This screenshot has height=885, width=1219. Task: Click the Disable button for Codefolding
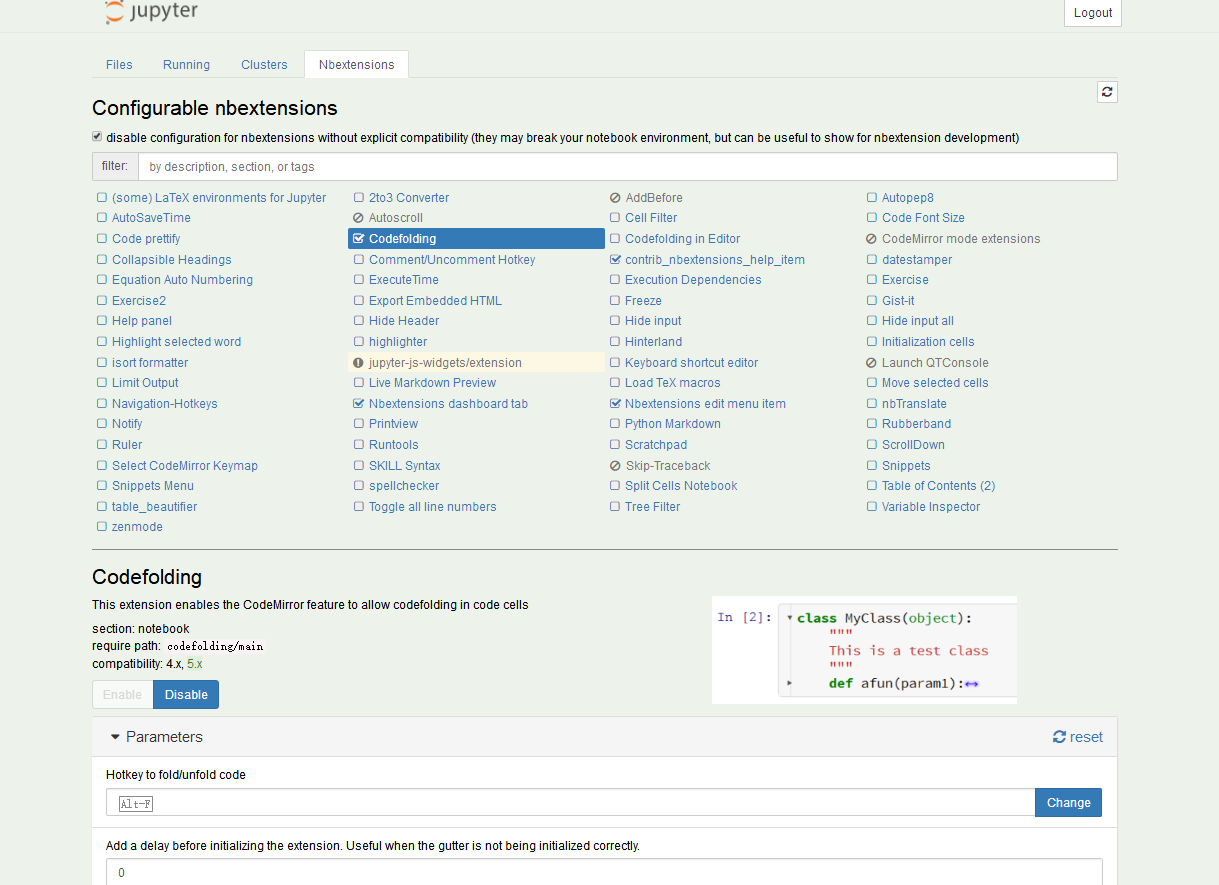click(186, 695)
